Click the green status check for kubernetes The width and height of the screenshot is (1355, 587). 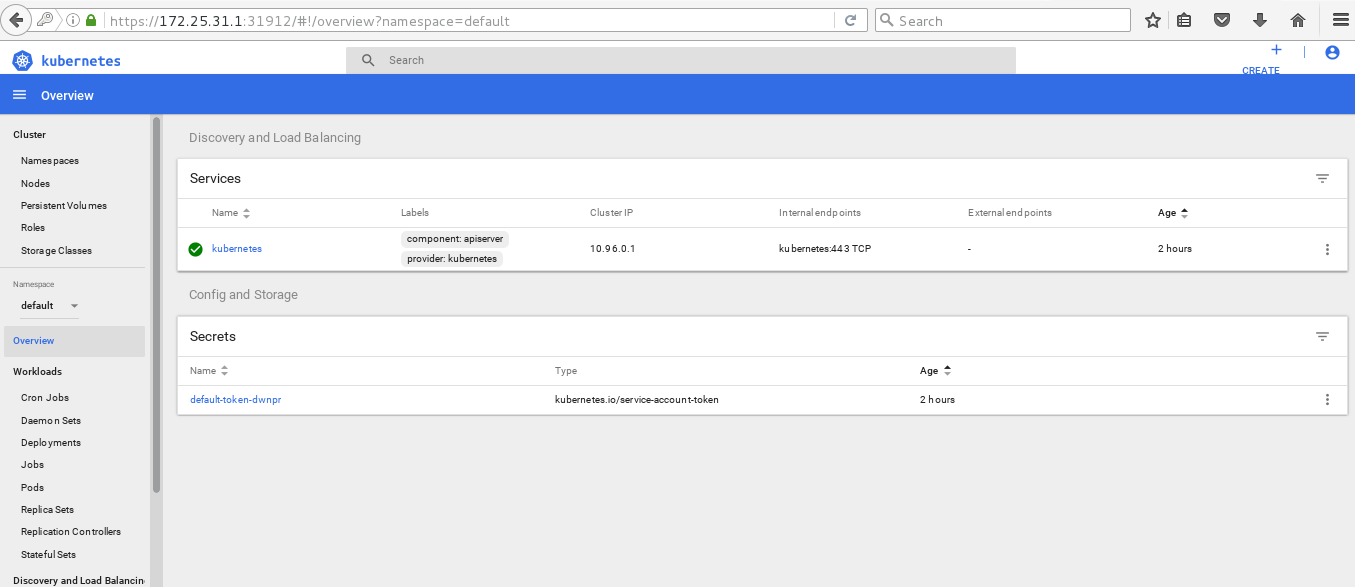195,249
